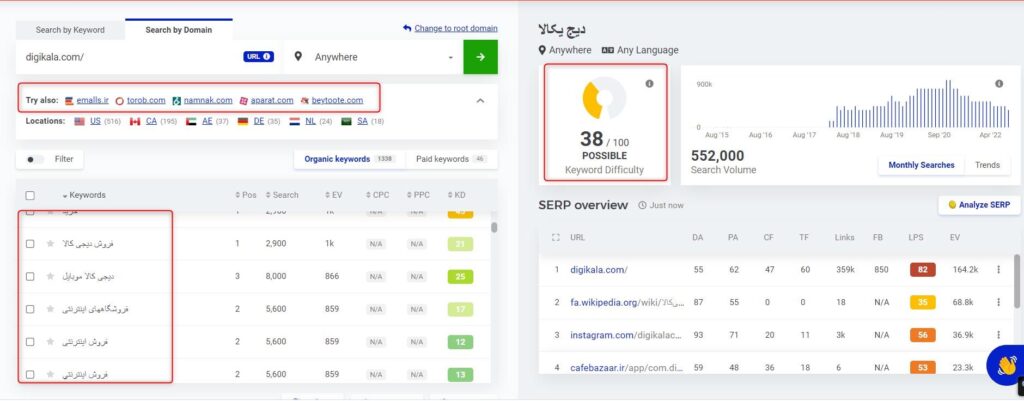Click the digikala.com/ domain input field

pos(130,57)
